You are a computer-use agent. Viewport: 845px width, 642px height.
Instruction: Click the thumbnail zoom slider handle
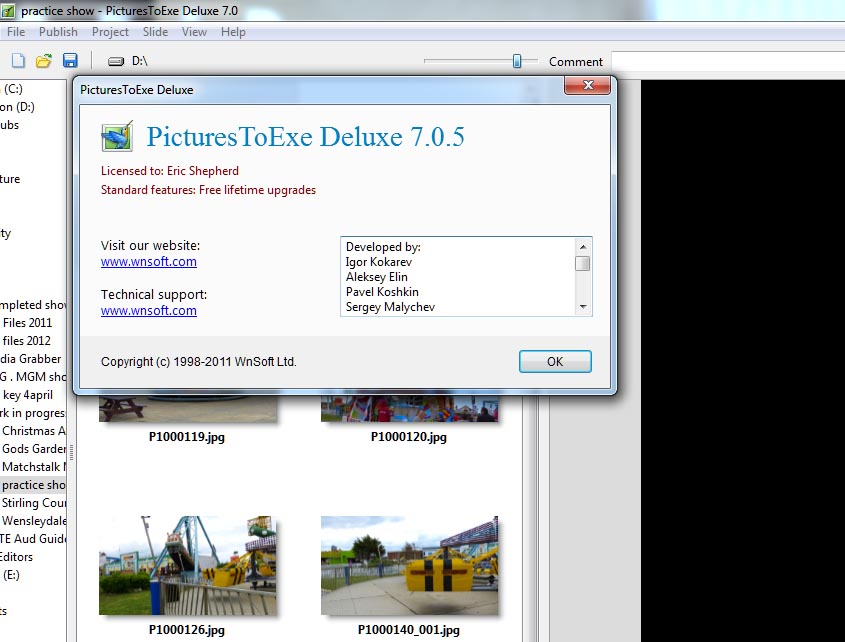point(517,61)
